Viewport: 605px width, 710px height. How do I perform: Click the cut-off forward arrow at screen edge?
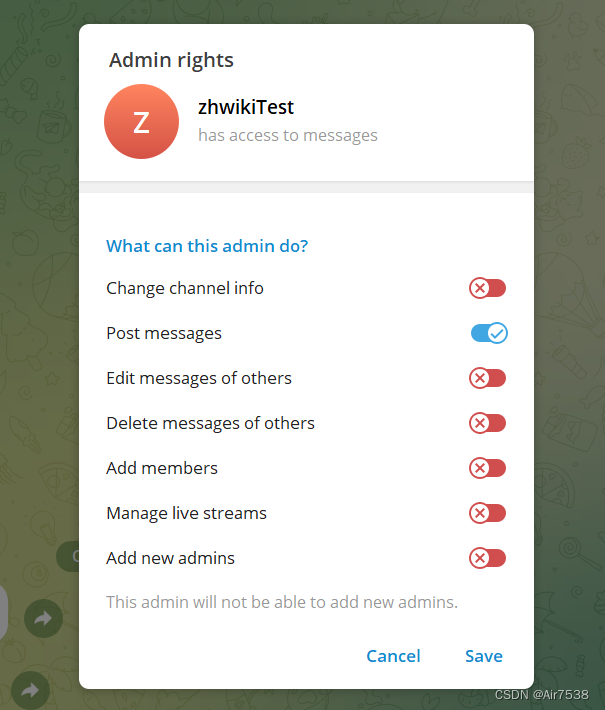click(30, 690)
